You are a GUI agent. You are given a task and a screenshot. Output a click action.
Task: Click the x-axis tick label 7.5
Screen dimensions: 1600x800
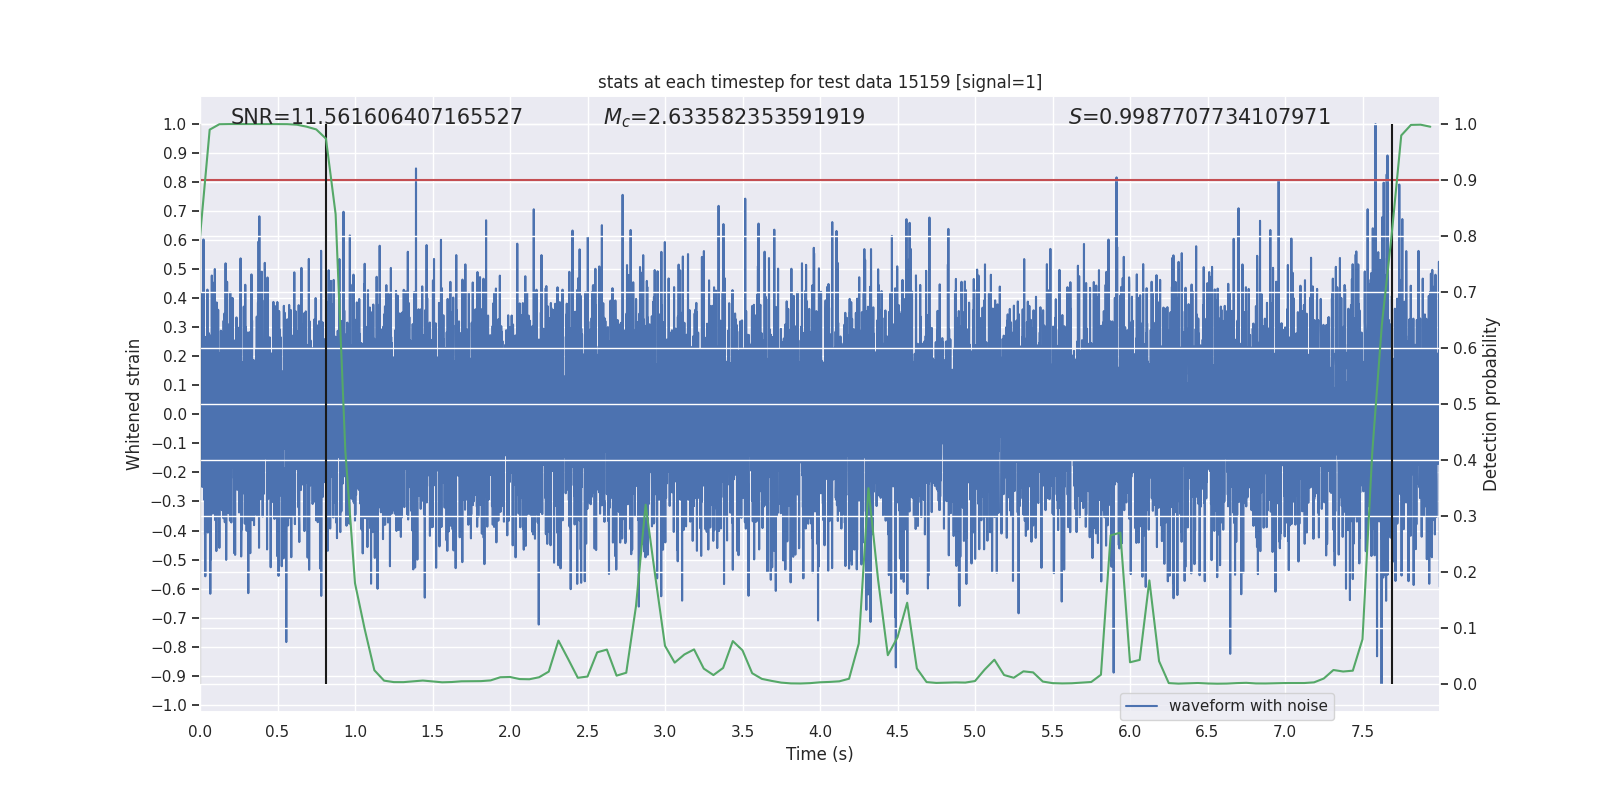click(1362, 731)
